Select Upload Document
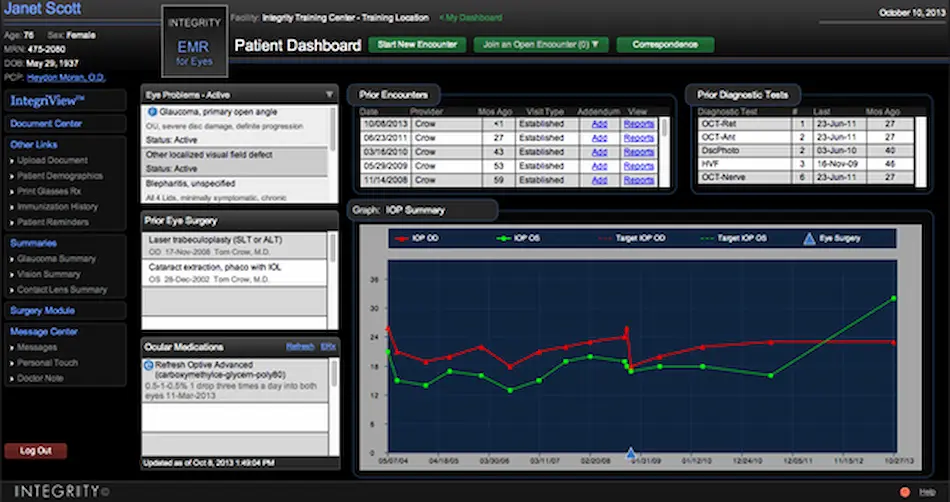 52,160
